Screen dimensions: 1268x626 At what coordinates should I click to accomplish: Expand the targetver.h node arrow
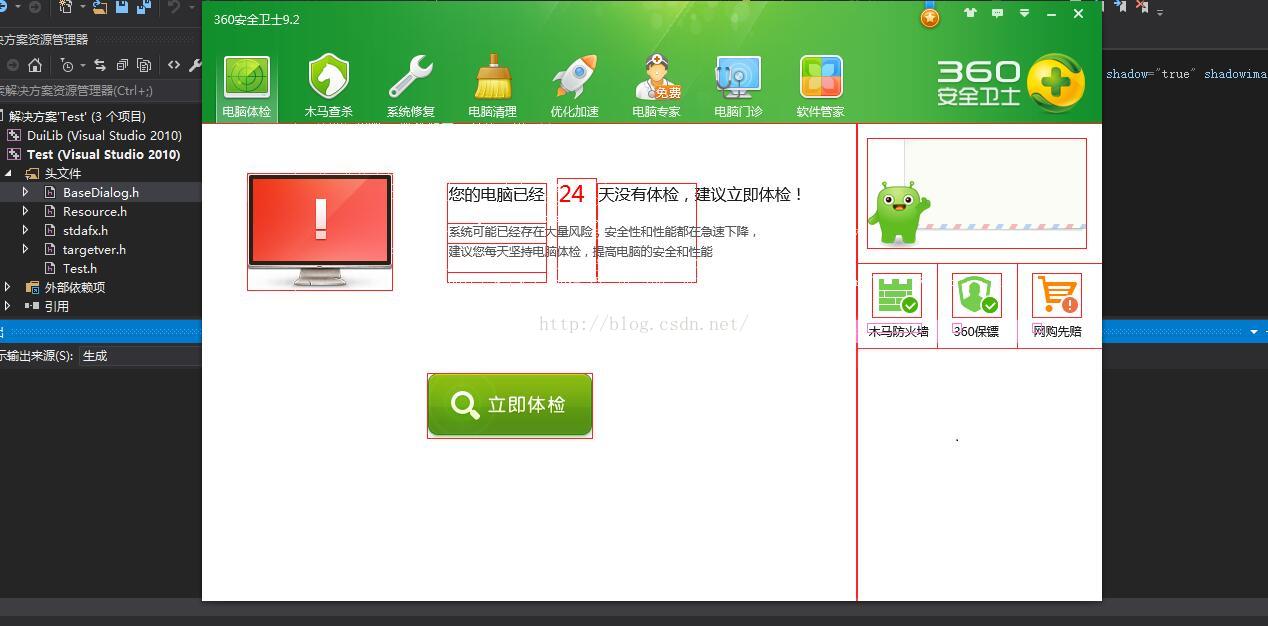pyautogui.click(x=26, y=249)
